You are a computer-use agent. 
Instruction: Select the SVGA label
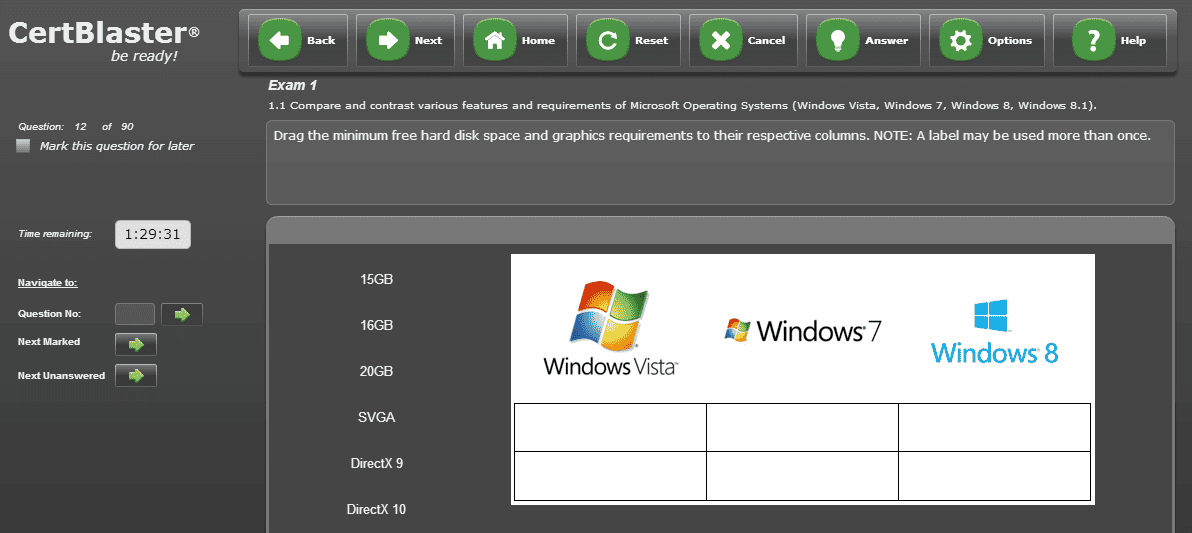click(376, 417)
